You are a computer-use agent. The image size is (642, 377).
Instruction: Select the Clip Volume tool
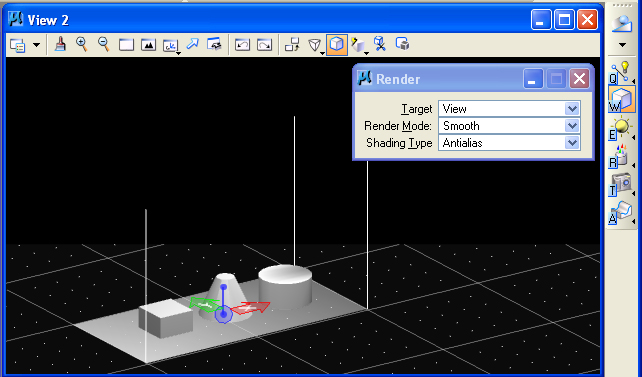pos(380,44)
